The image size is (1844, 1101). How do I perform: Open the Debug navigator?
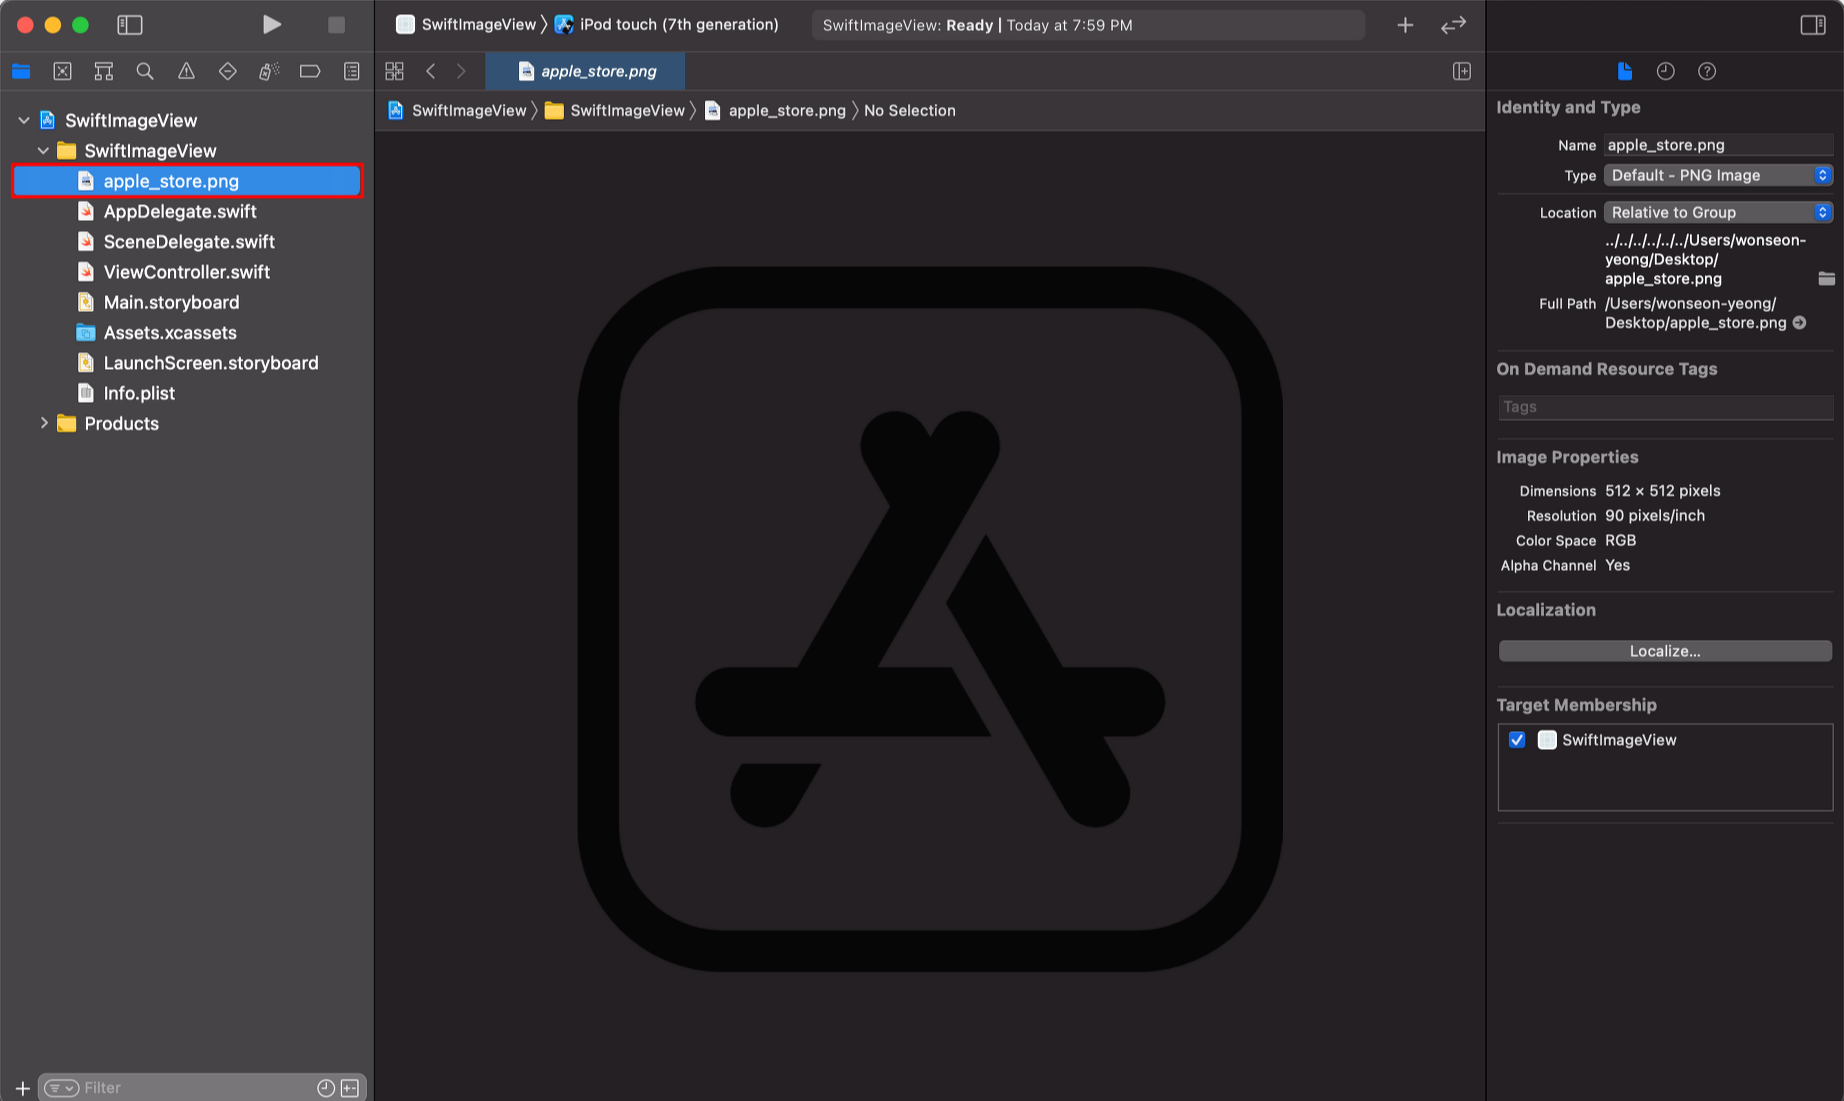click(x=269, y=71)
